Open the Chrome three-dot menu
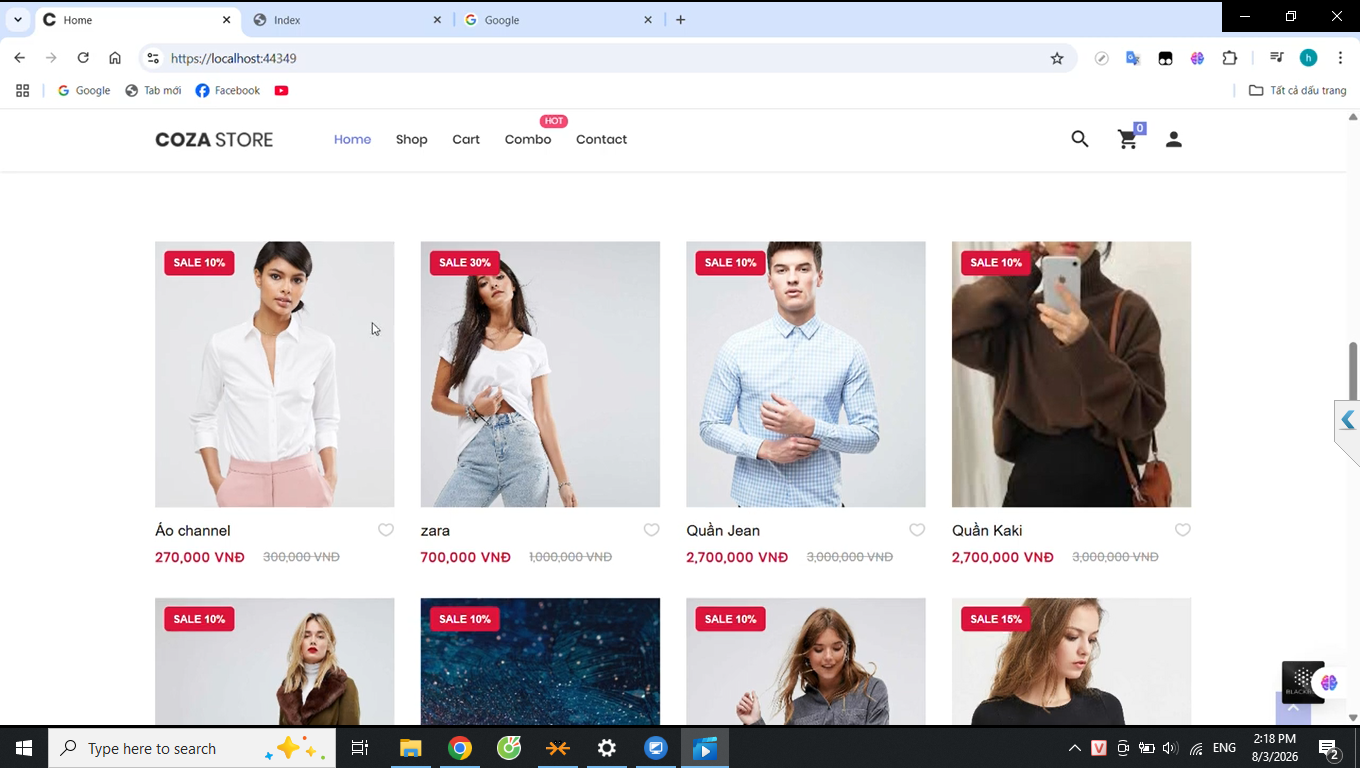This screenshot has width=1360, height=768. pyautogui.click(x=1340, y=58)
